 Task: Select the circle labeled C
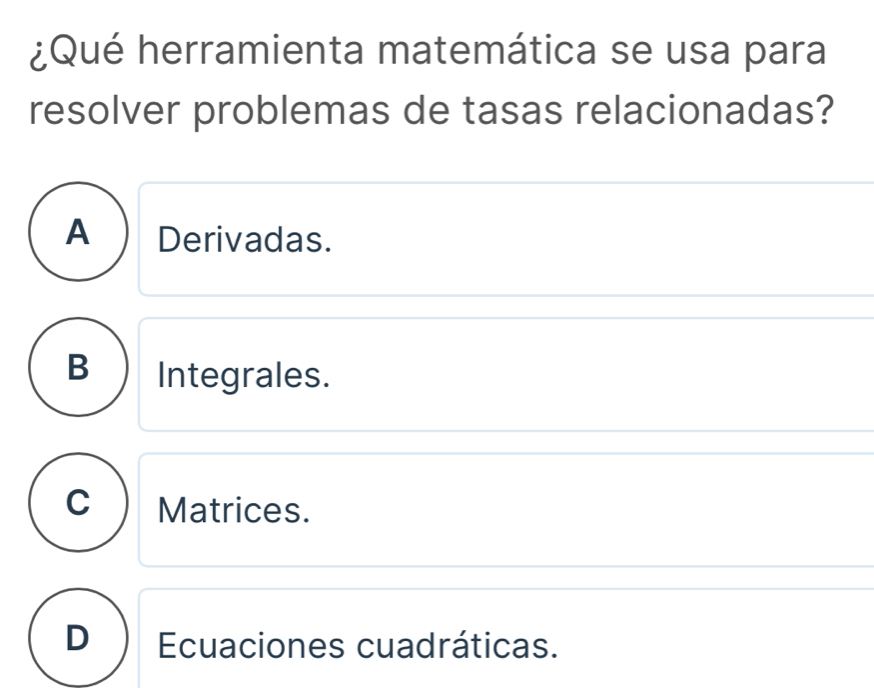pyautogui.click(x=76, y=510)
